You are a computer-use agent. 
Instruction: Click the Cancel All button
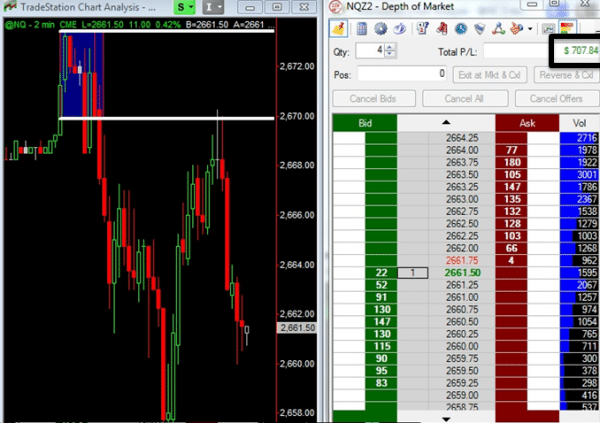tap(463, 98)
